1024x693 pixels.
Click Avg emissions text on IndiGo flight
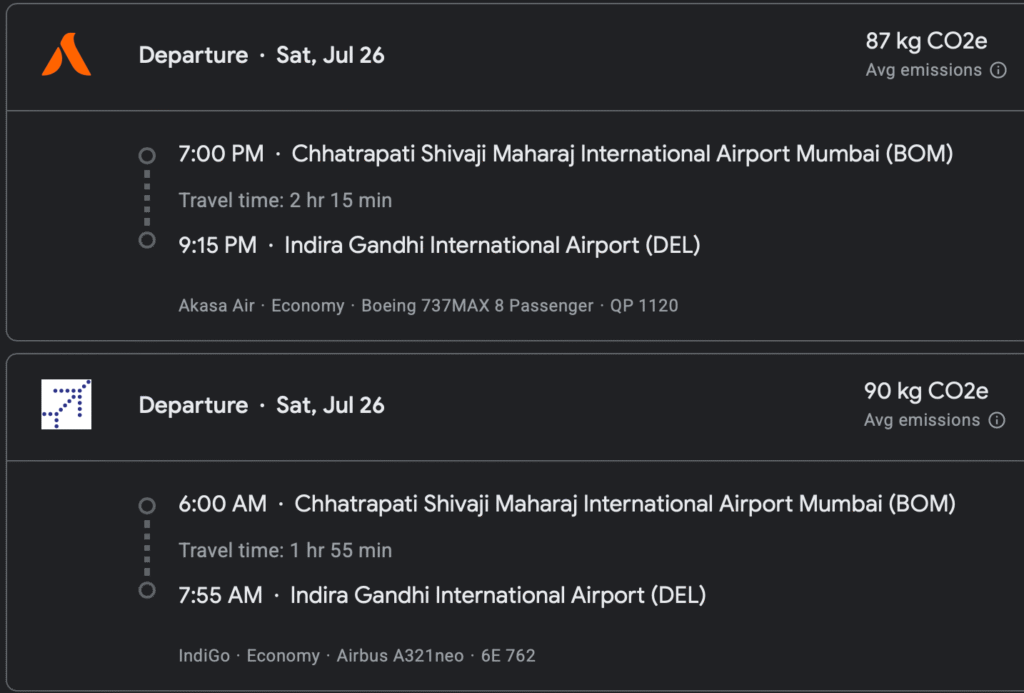tap(921, 420)
